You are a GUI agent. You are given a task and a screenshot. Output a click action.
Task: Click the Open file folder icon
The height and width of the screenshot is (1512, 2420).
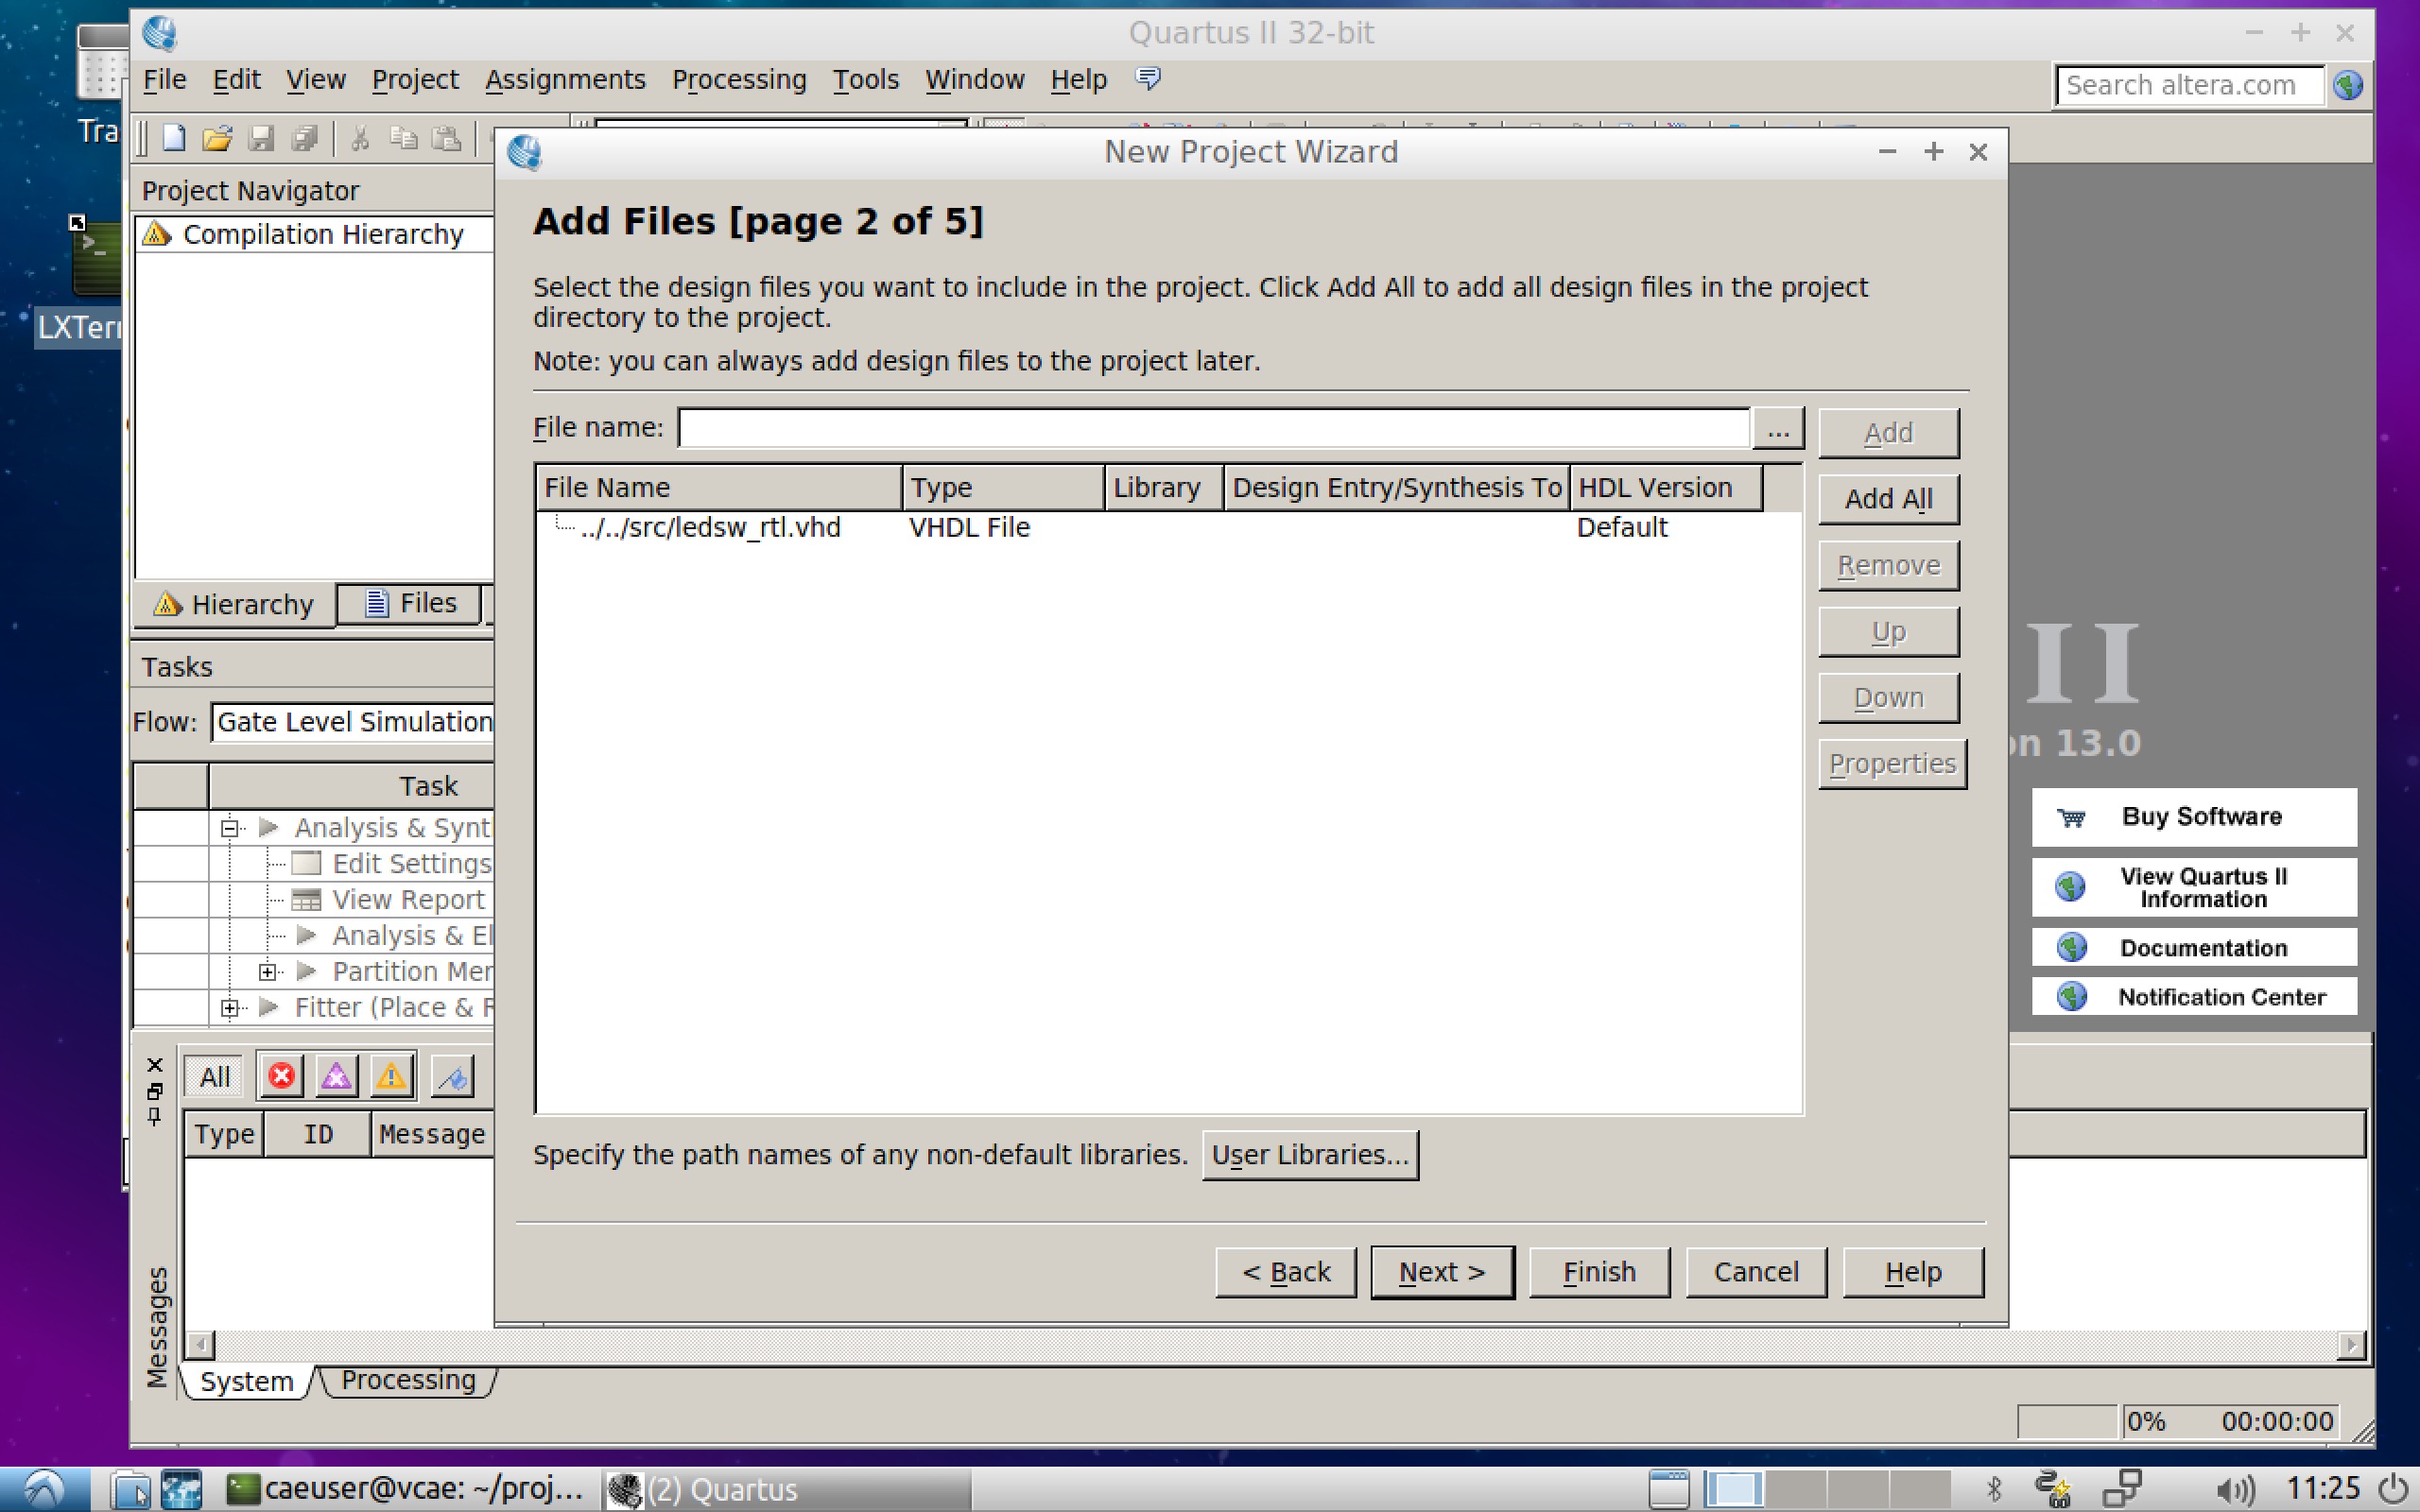pyautogui.click(x=217, y=138)
